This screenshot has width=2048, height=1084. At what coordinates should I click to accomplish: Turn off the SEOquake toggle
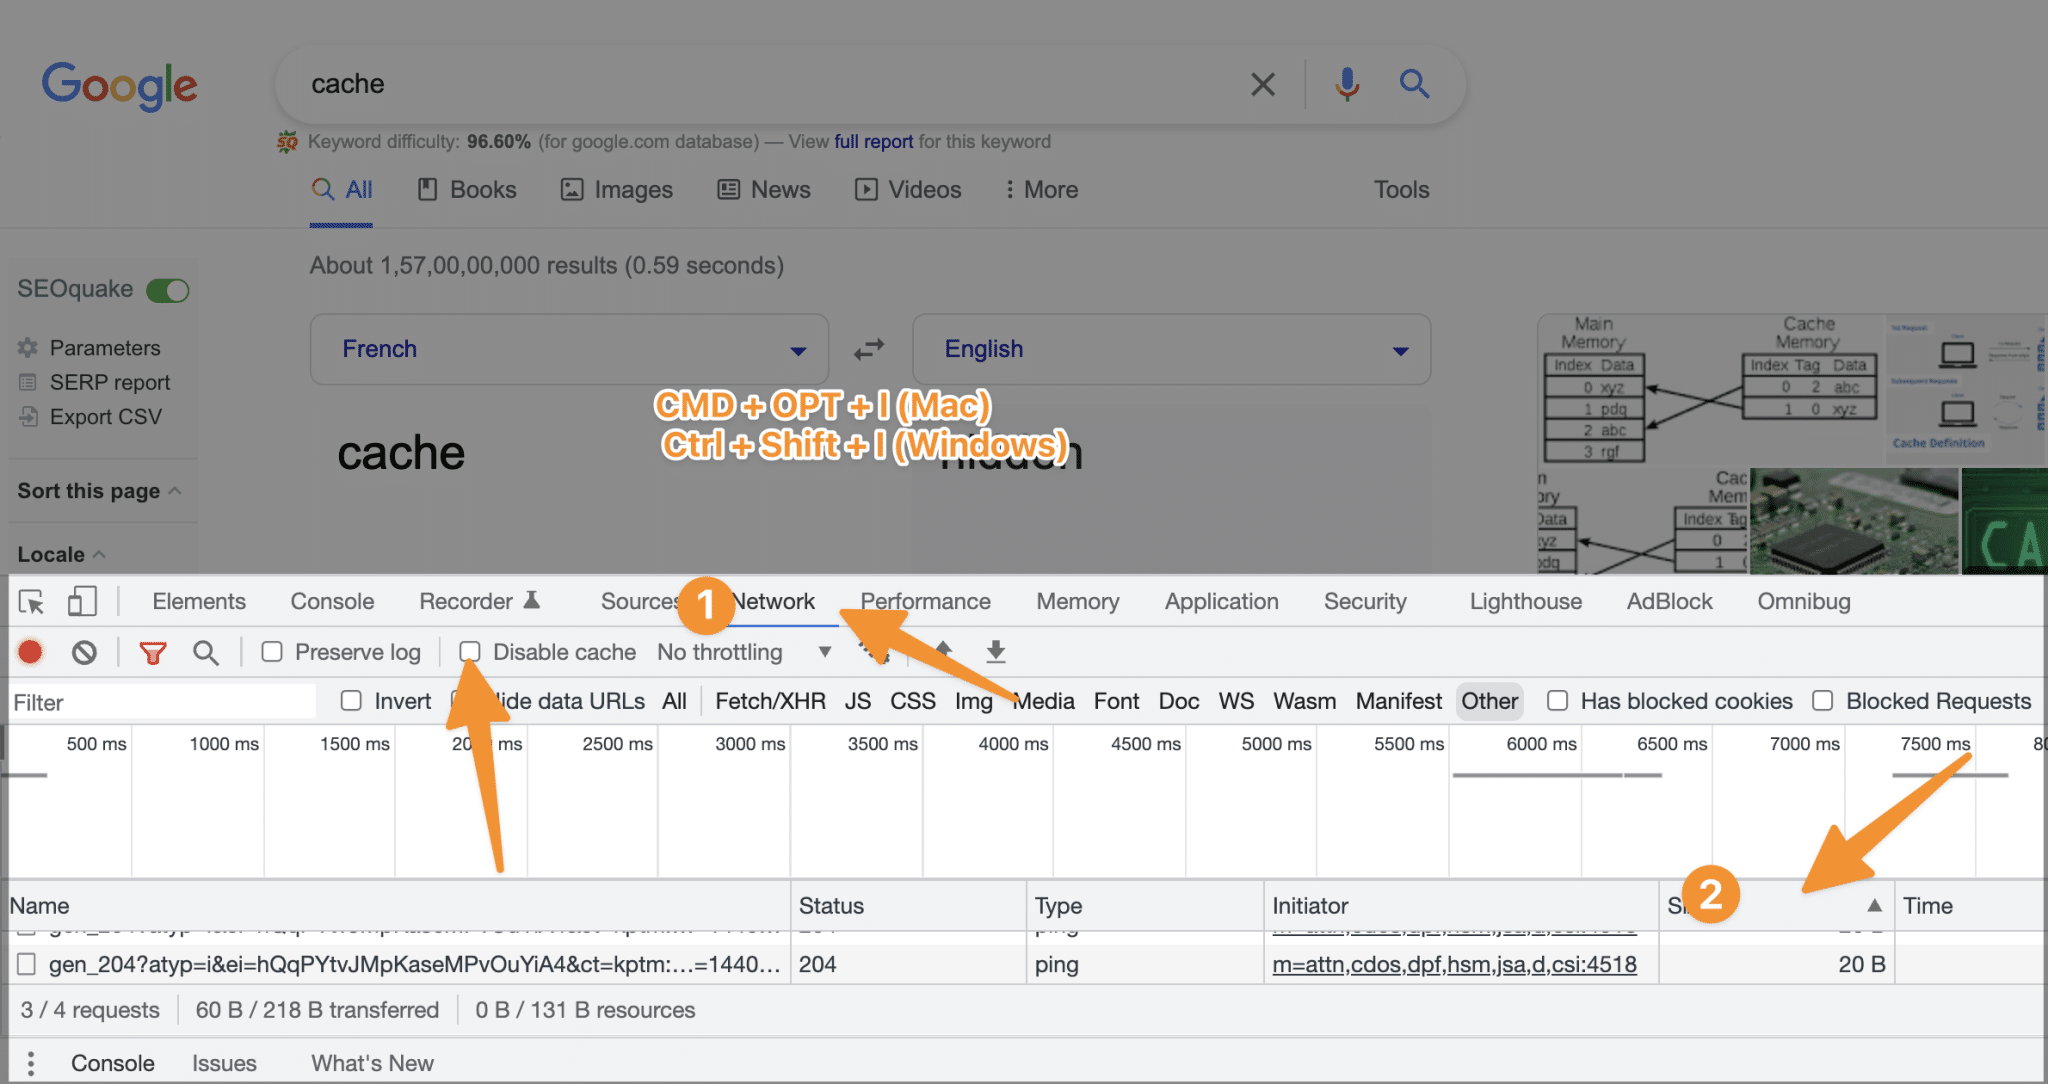(169, 289)
